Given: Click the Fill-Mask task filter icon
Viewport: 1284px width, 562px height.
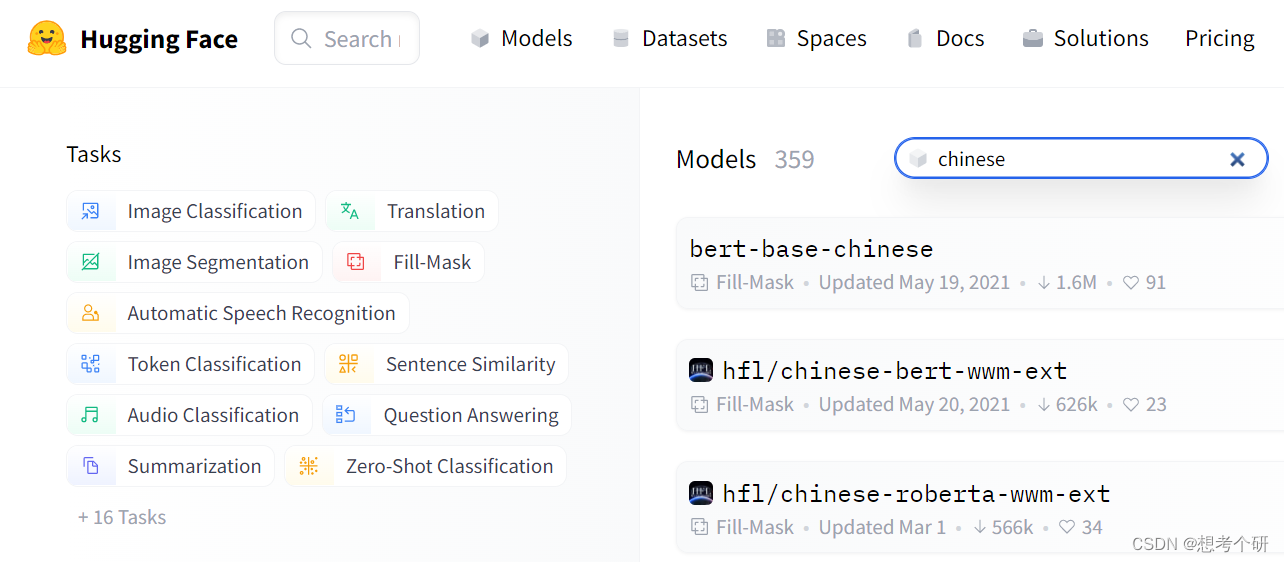Looking at the screenshot, I should click(x=356, y=262).
